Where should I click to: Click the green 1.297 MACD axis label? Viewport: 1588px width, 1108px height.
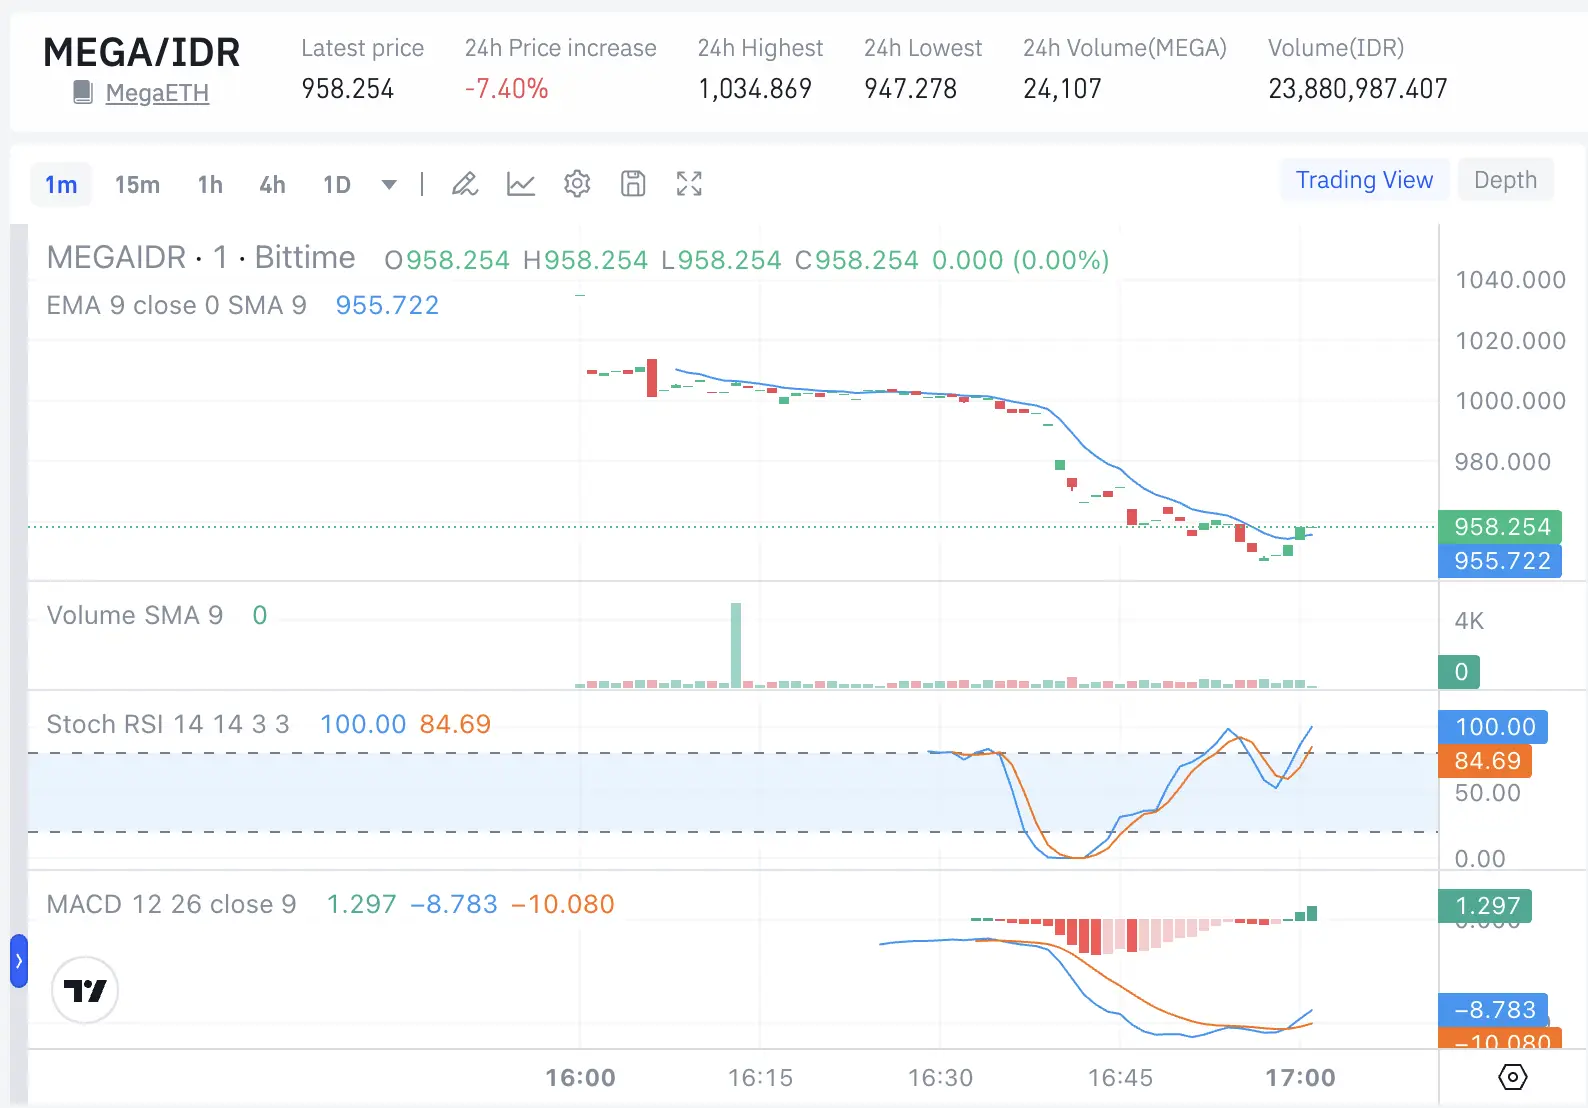[x=1486, y=906]
